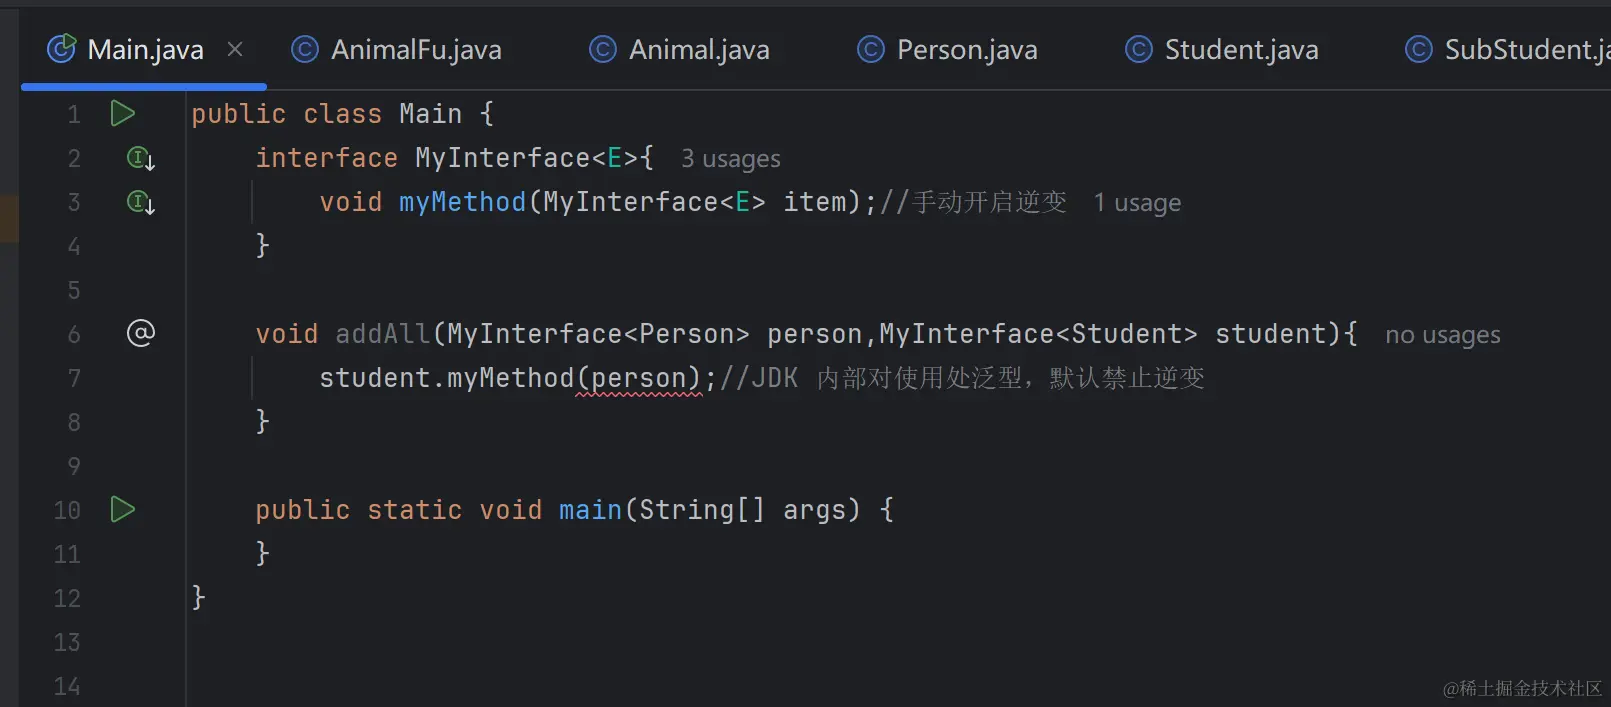Click the @ gutter icon on line 6
Screen dimensions: 1611x707
tap(140, 333)
